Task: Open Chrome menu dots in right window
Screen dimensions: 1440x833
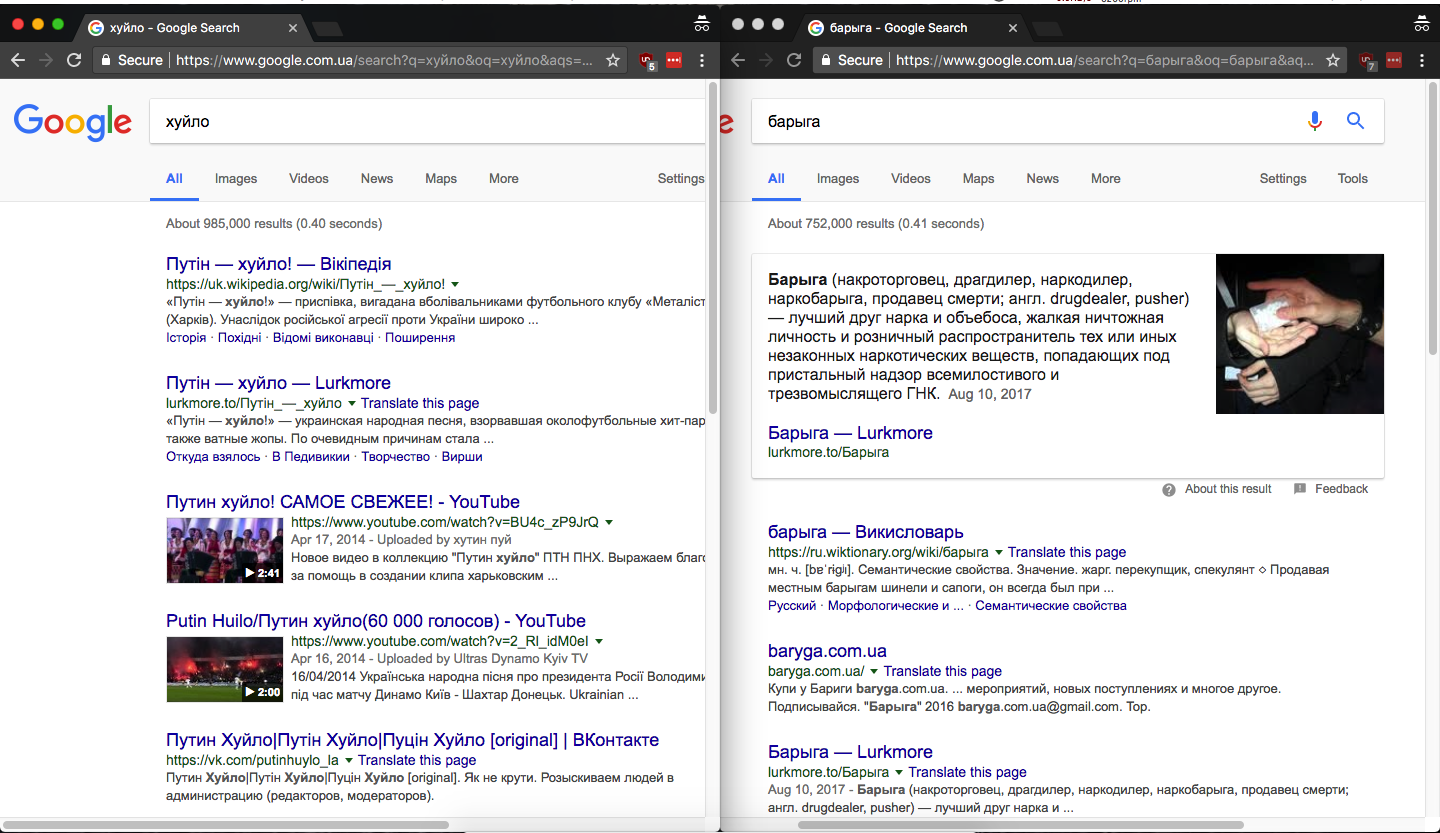Action: [x=1422, y=60]
